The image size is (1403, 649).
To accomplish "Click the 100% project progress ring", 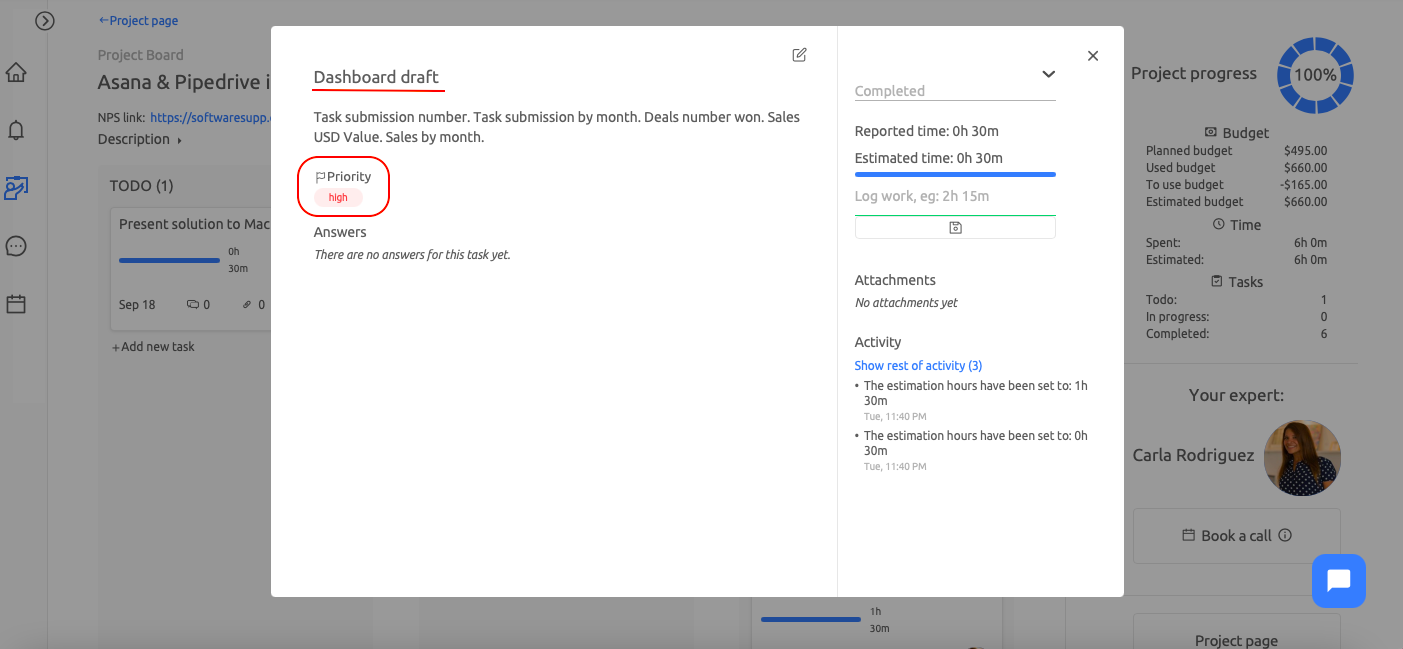I will 1315,75.
